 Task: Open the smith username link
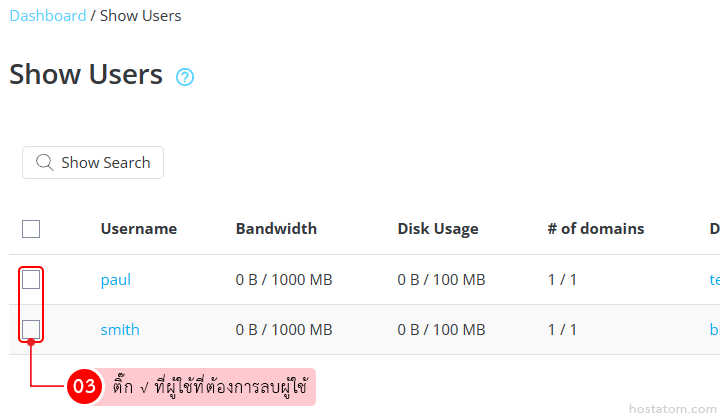120,330
